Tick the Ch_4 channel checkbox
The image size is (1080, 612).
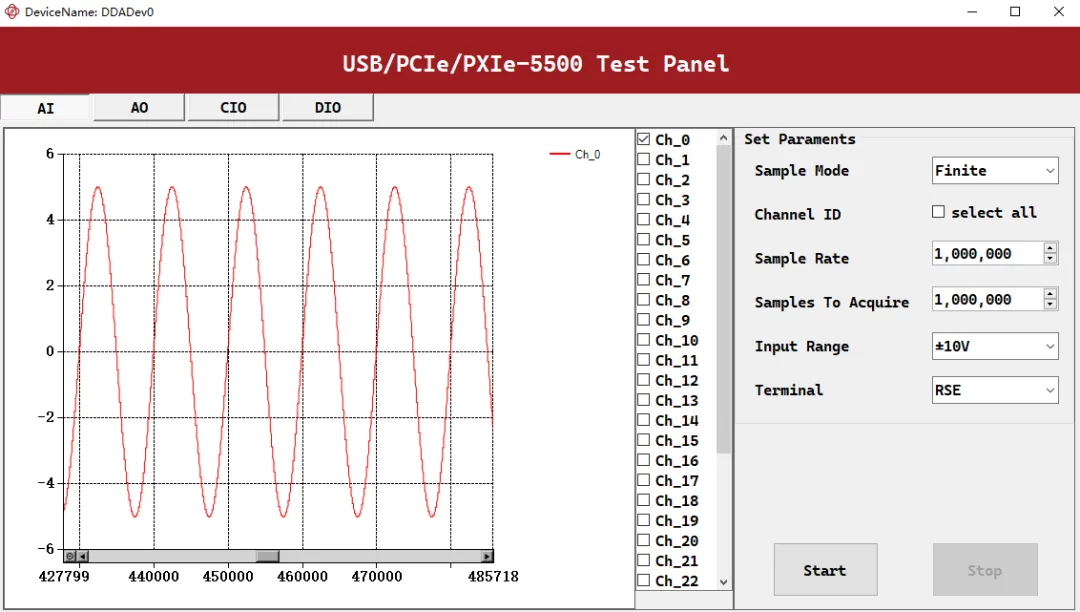pos(643,219)
